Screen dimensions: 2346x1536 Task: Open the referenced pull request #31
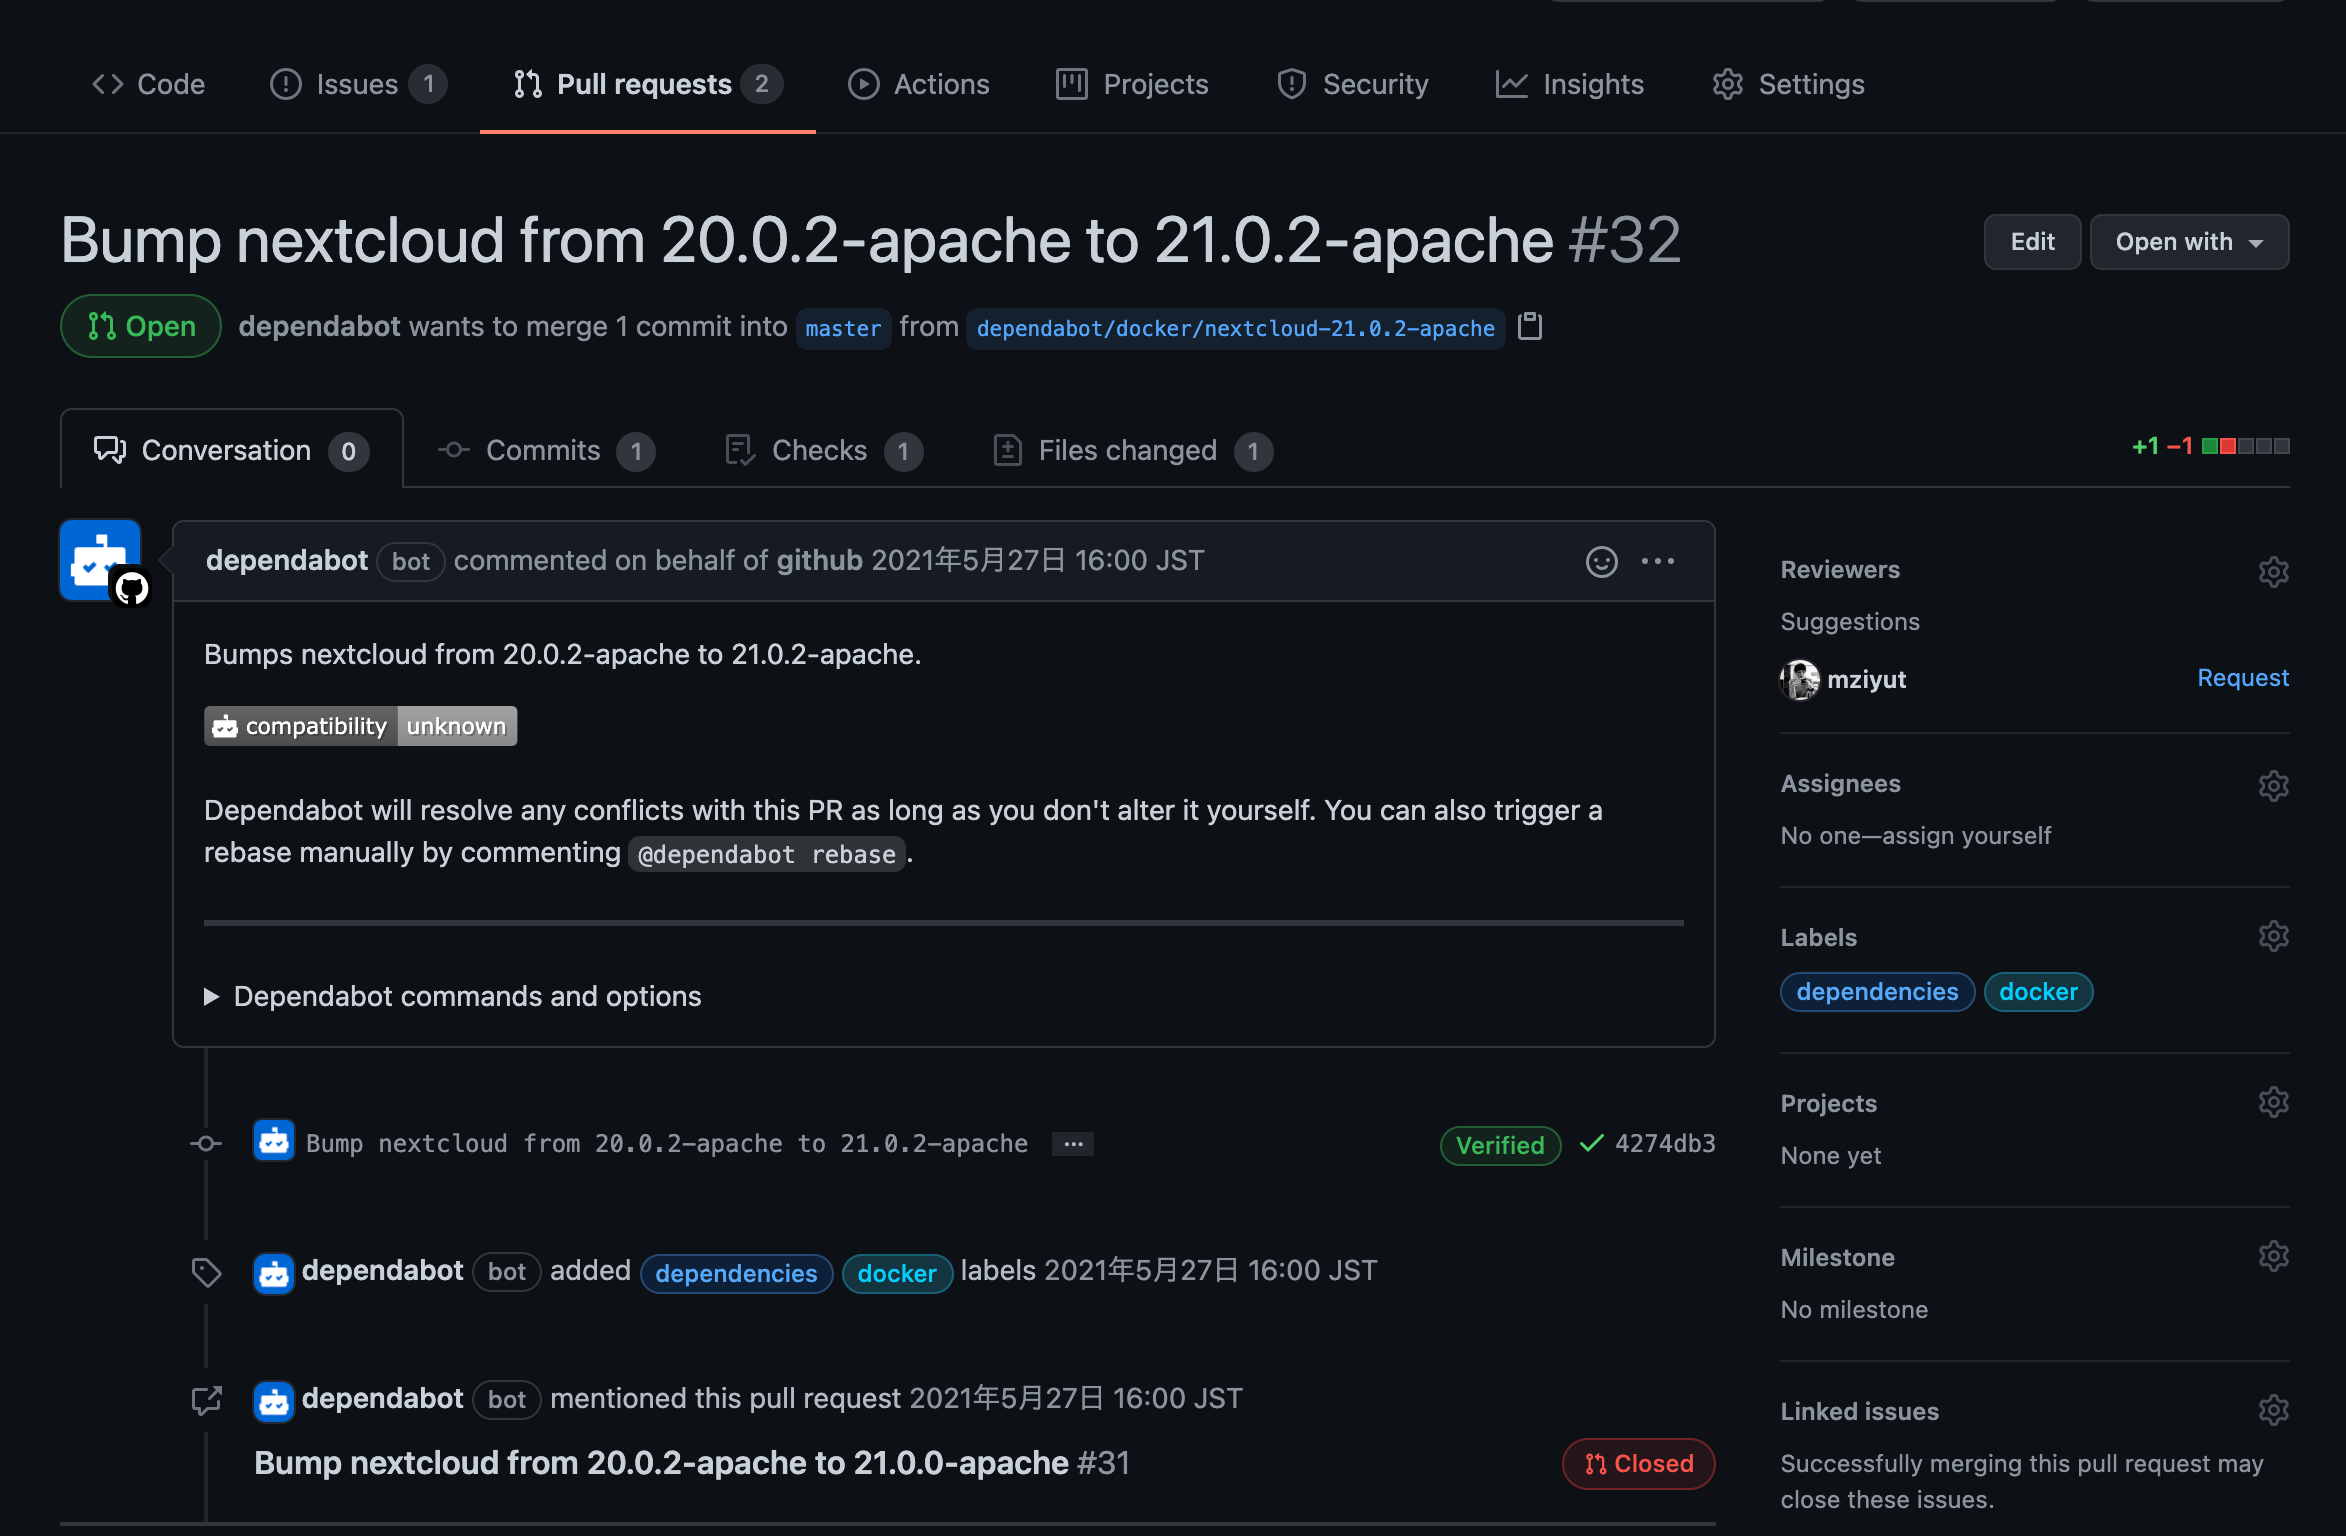(x=692, y=1463)
